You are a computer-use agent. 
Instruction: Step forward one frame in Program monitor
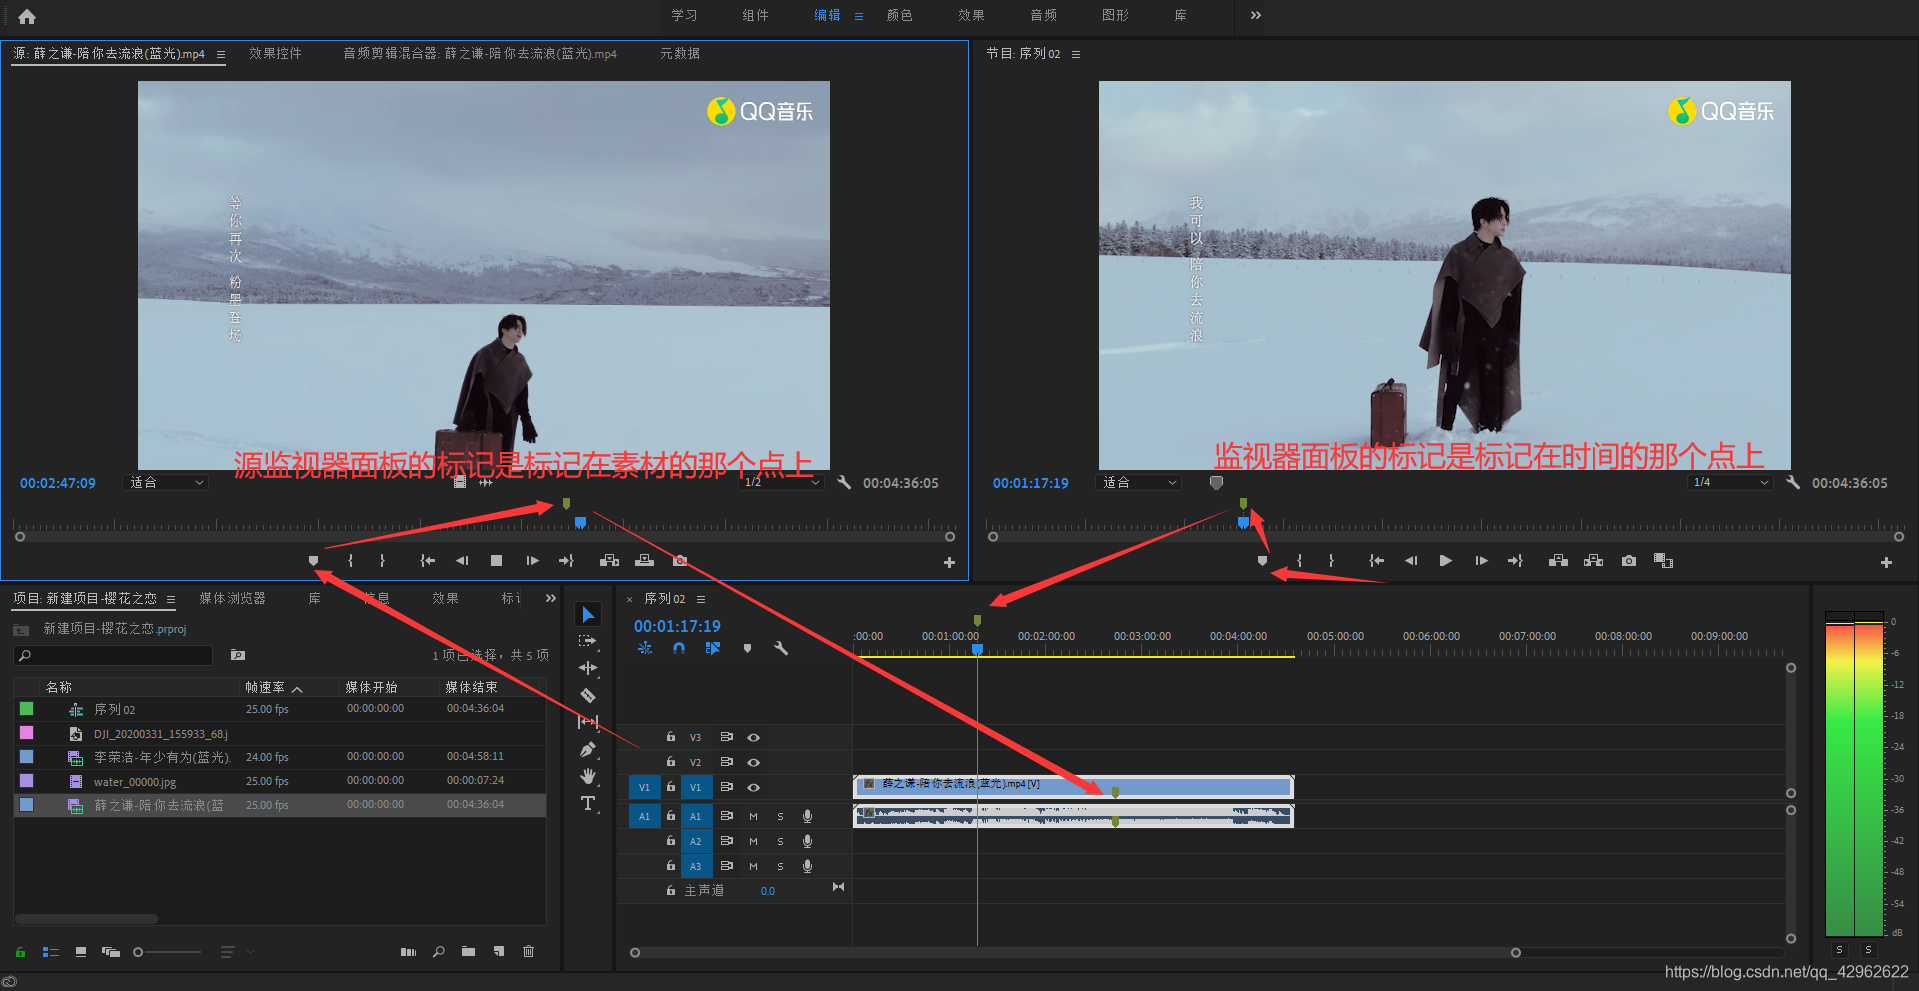point(1481,561)
